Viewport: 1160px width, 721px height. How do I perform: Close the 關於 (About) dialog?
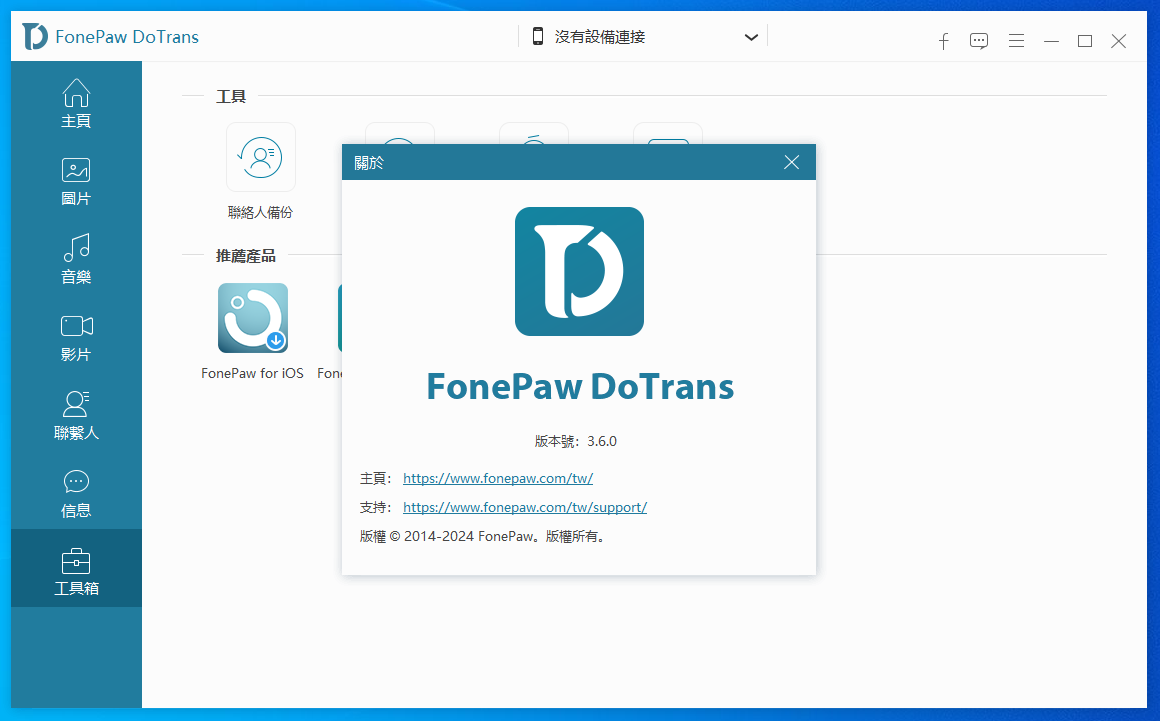(791, 161)
